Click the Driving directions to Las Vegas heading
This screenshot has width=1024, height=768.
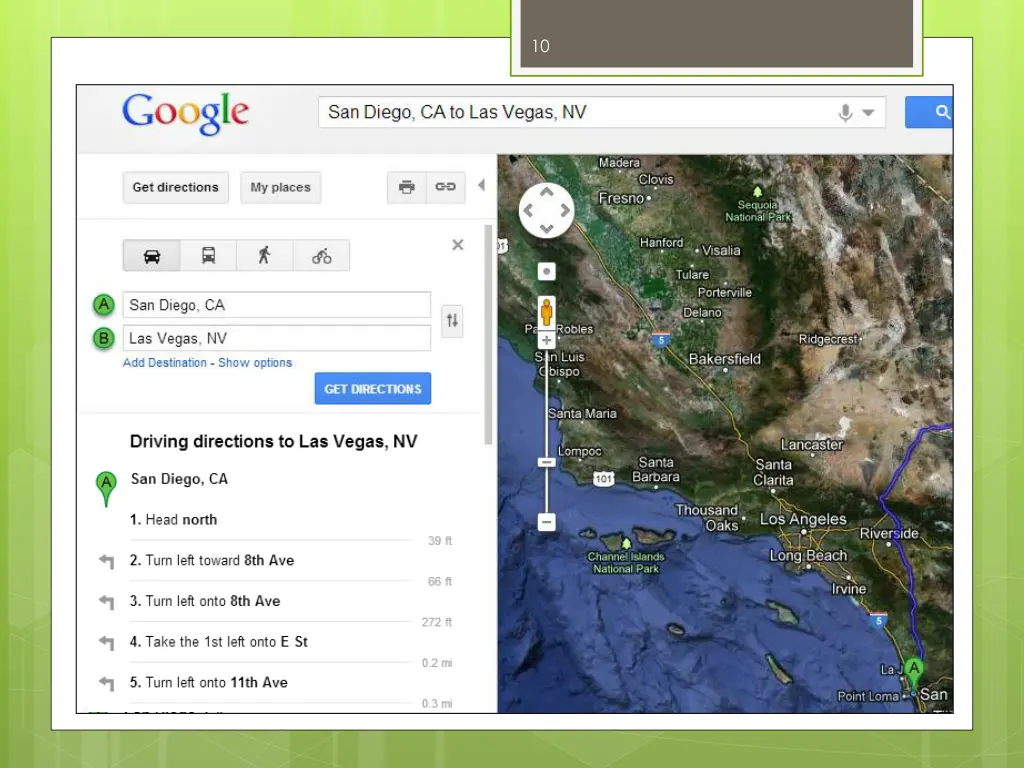[x=274, y=441]
